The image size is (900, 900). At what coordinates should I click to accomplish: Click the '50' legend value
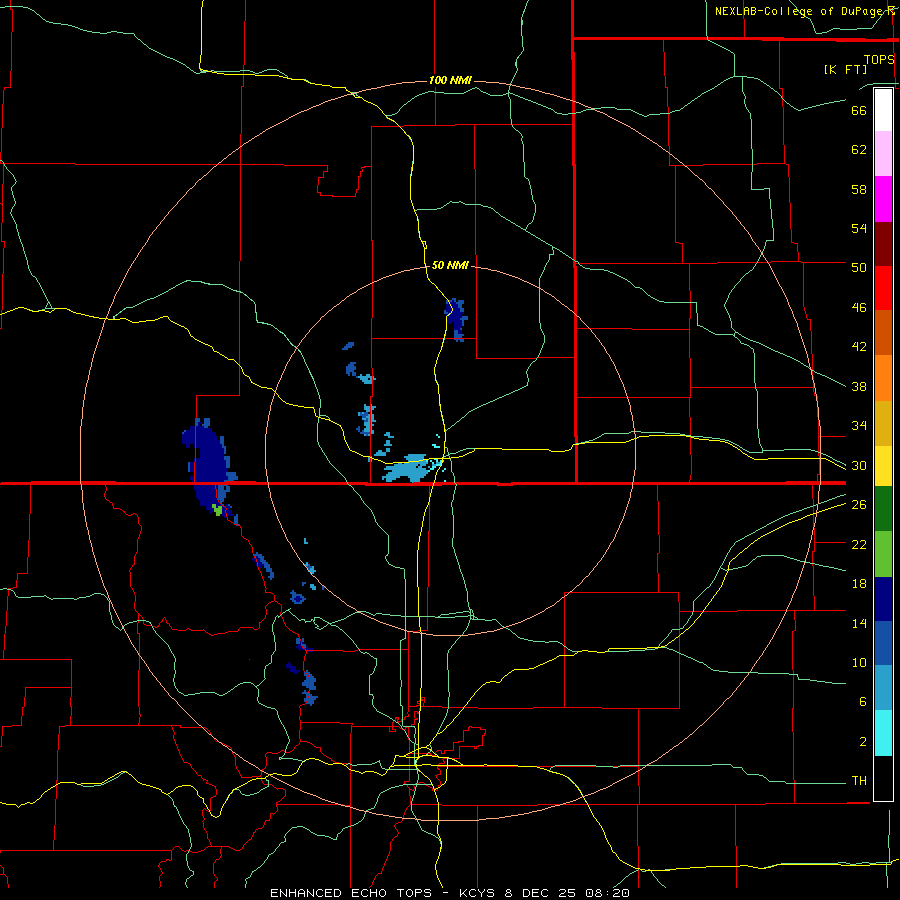point(859,268)
